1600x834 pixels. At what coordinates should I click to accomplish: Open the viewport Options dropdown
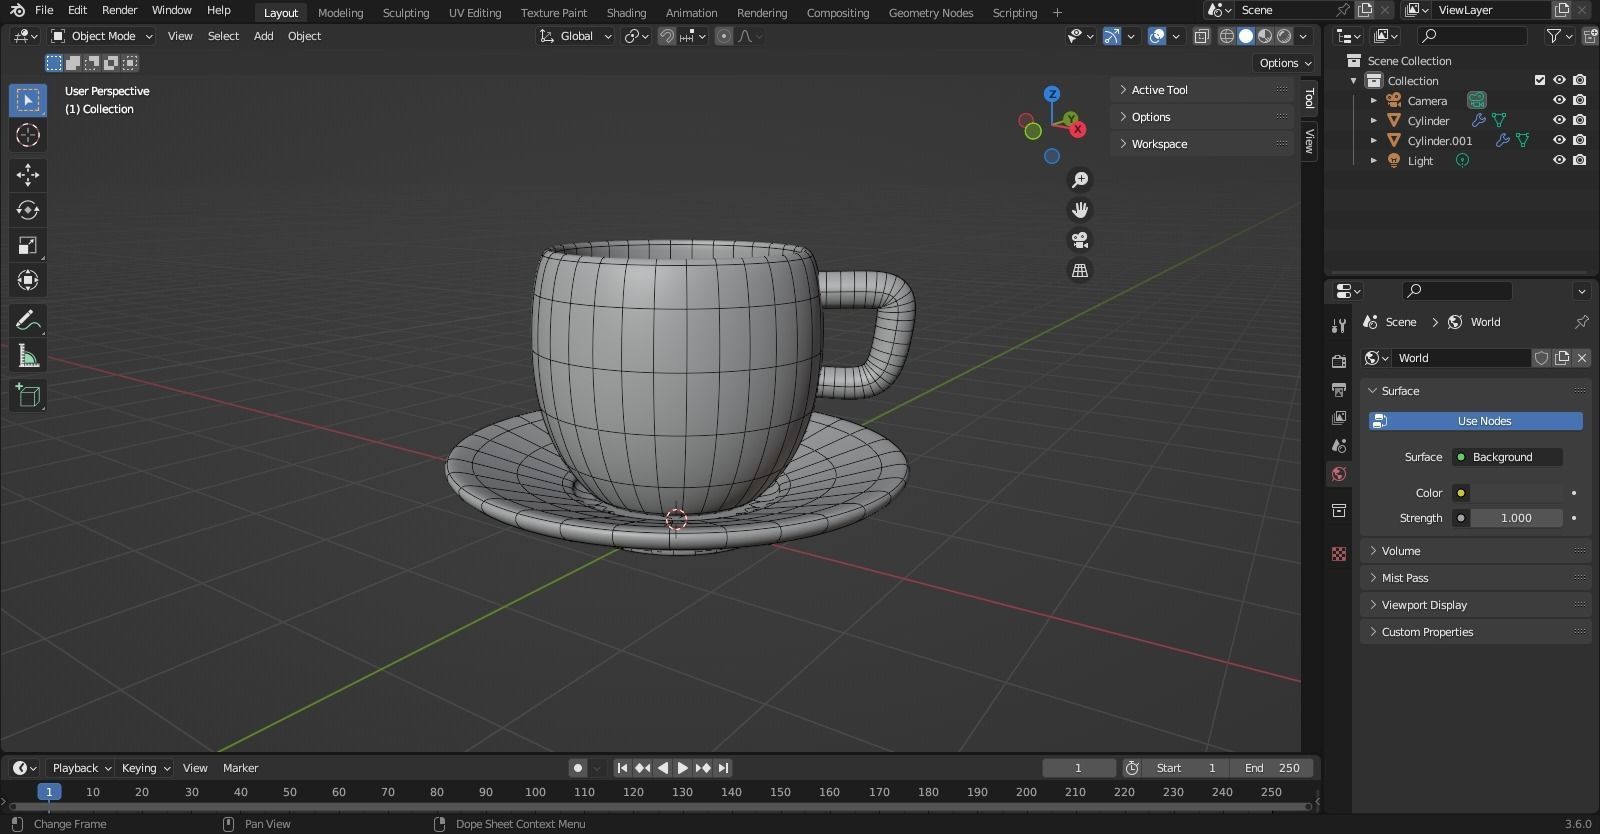click(x=1285, y=63)
